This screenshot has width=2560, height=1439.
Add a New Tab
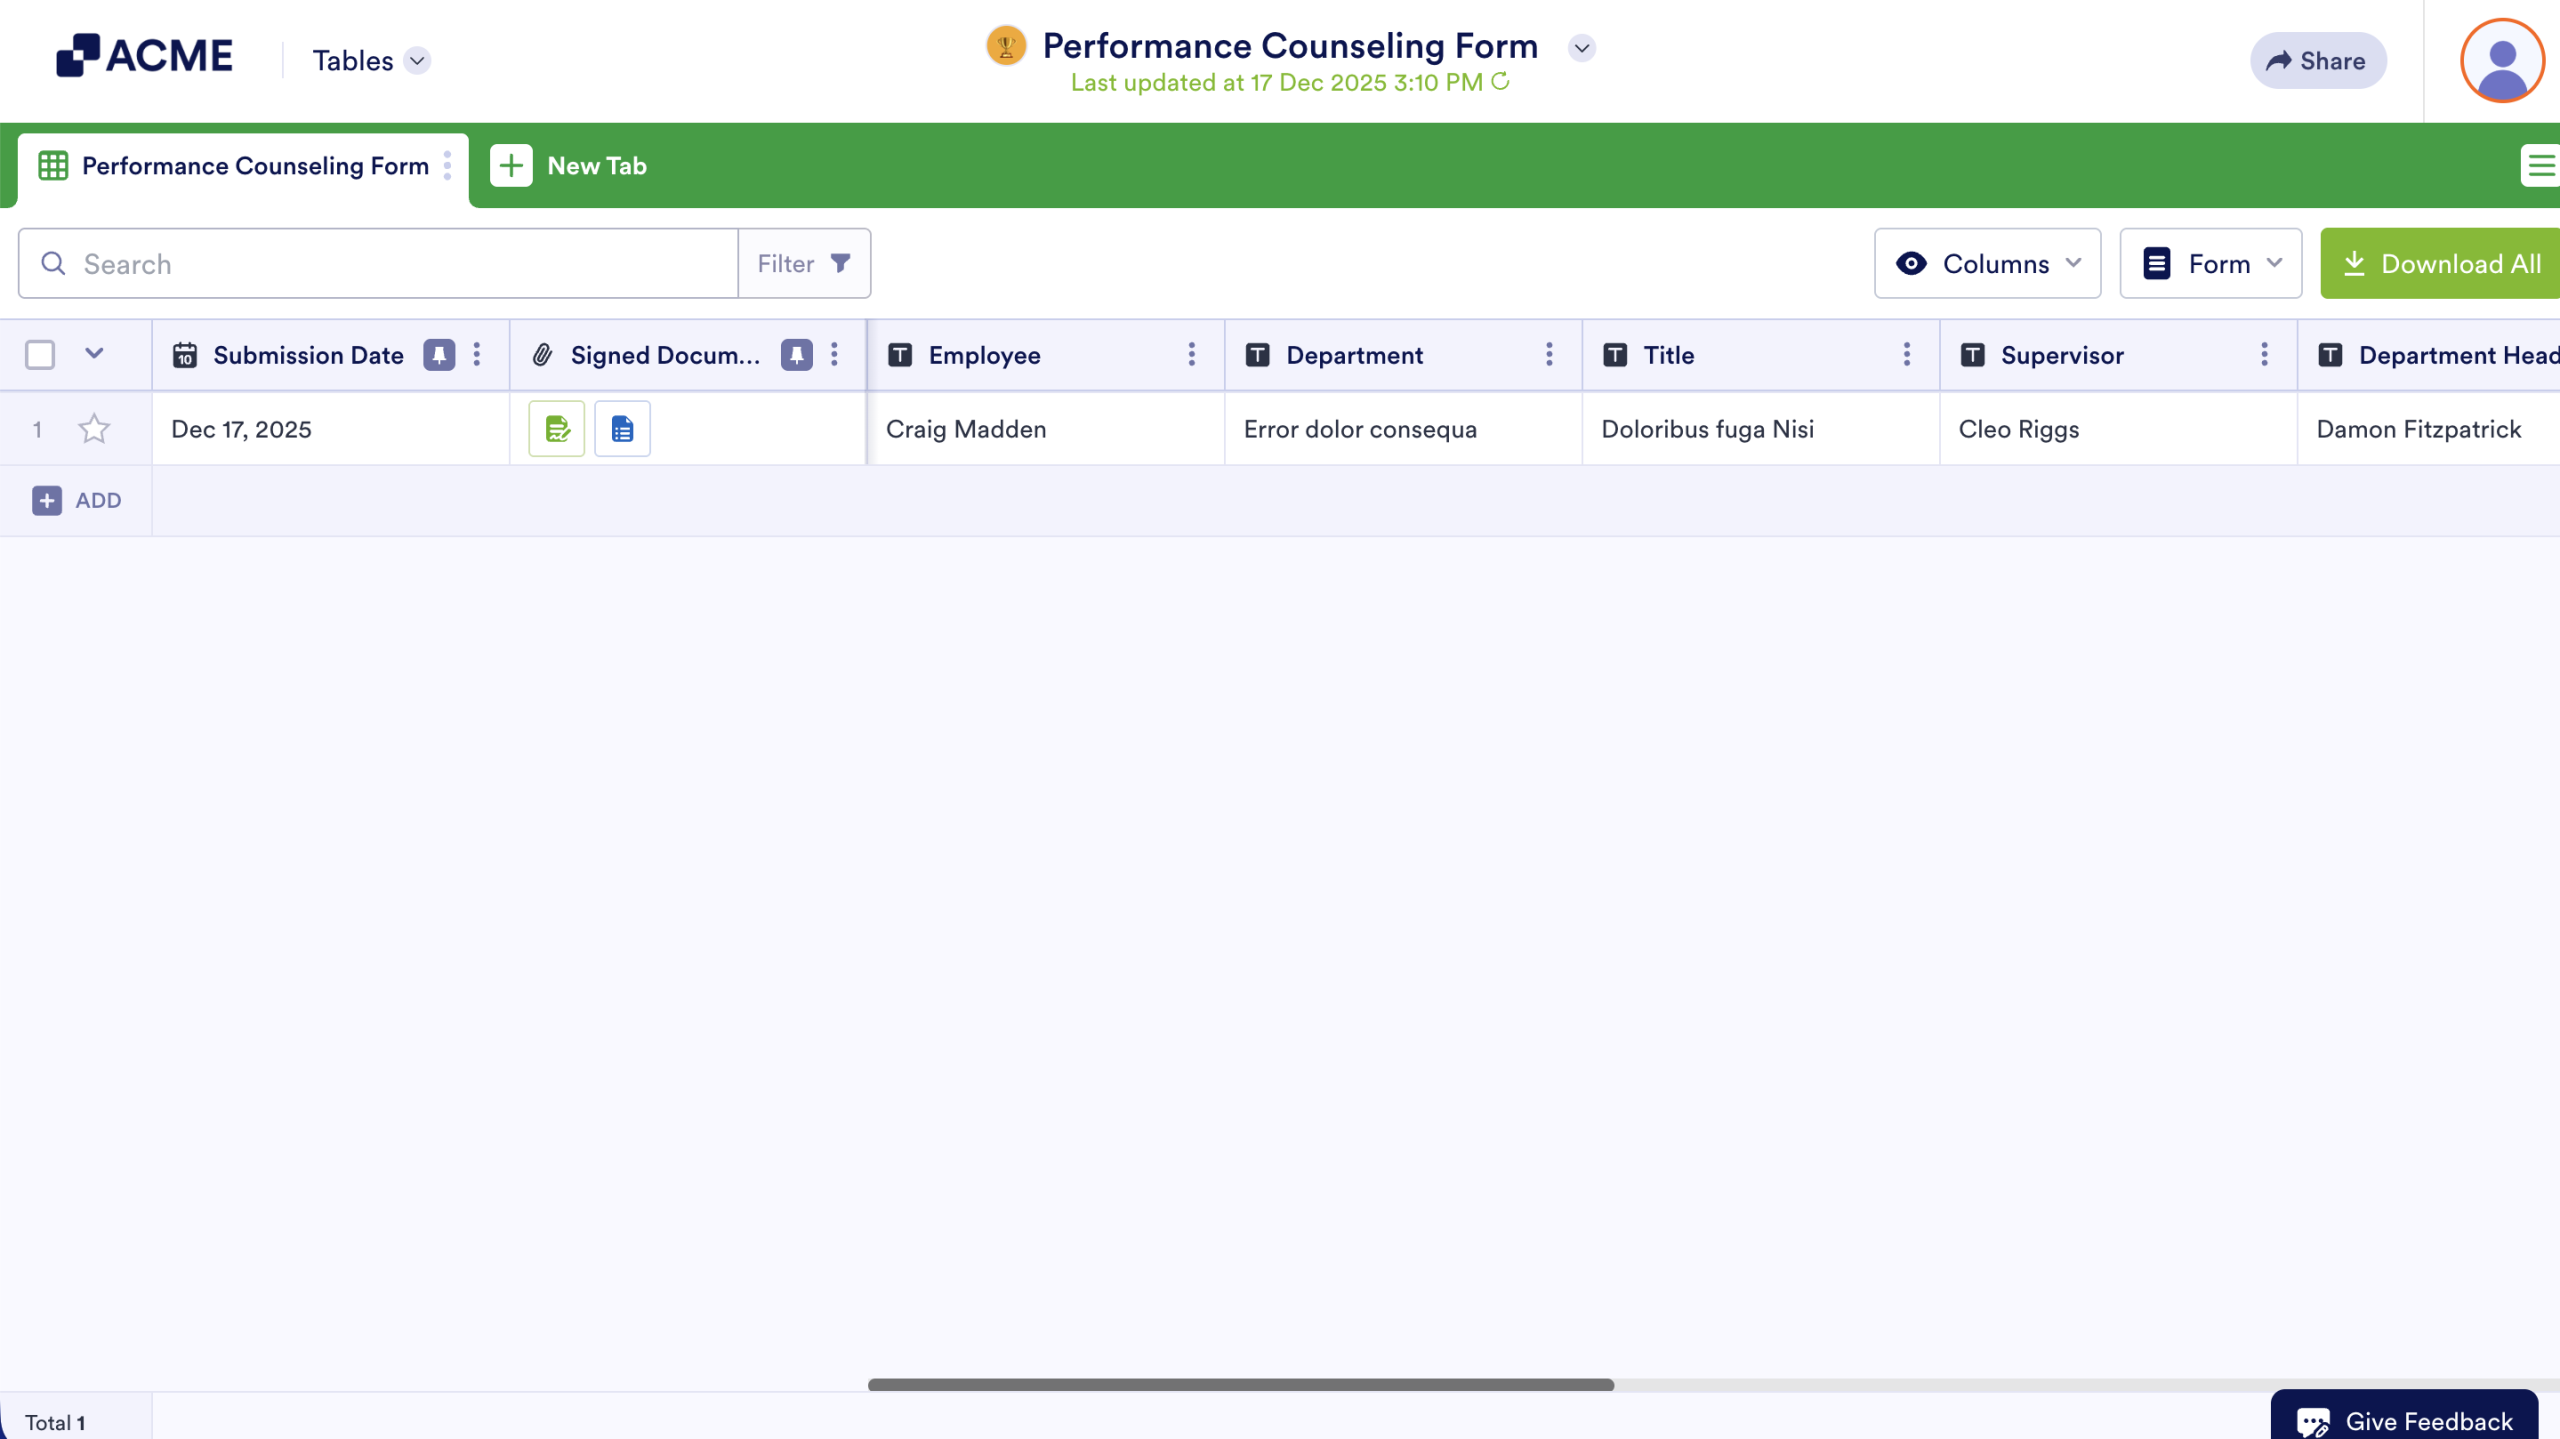(569, 166)
